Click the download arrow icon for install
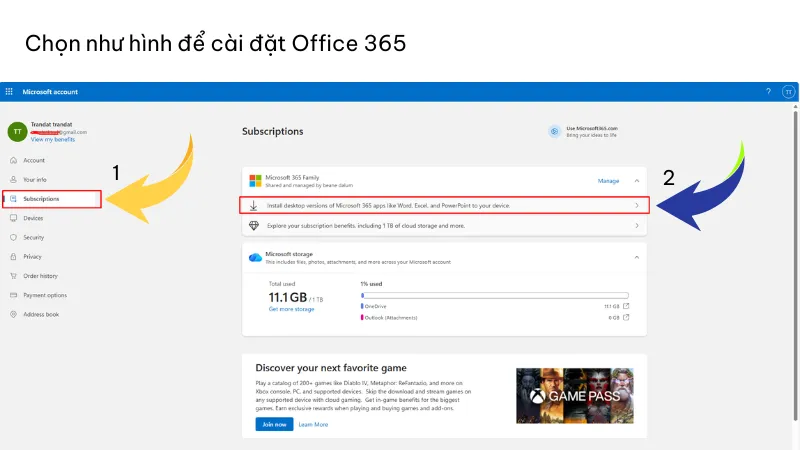This screenshot has height=450, width=800. coord(254,205)
